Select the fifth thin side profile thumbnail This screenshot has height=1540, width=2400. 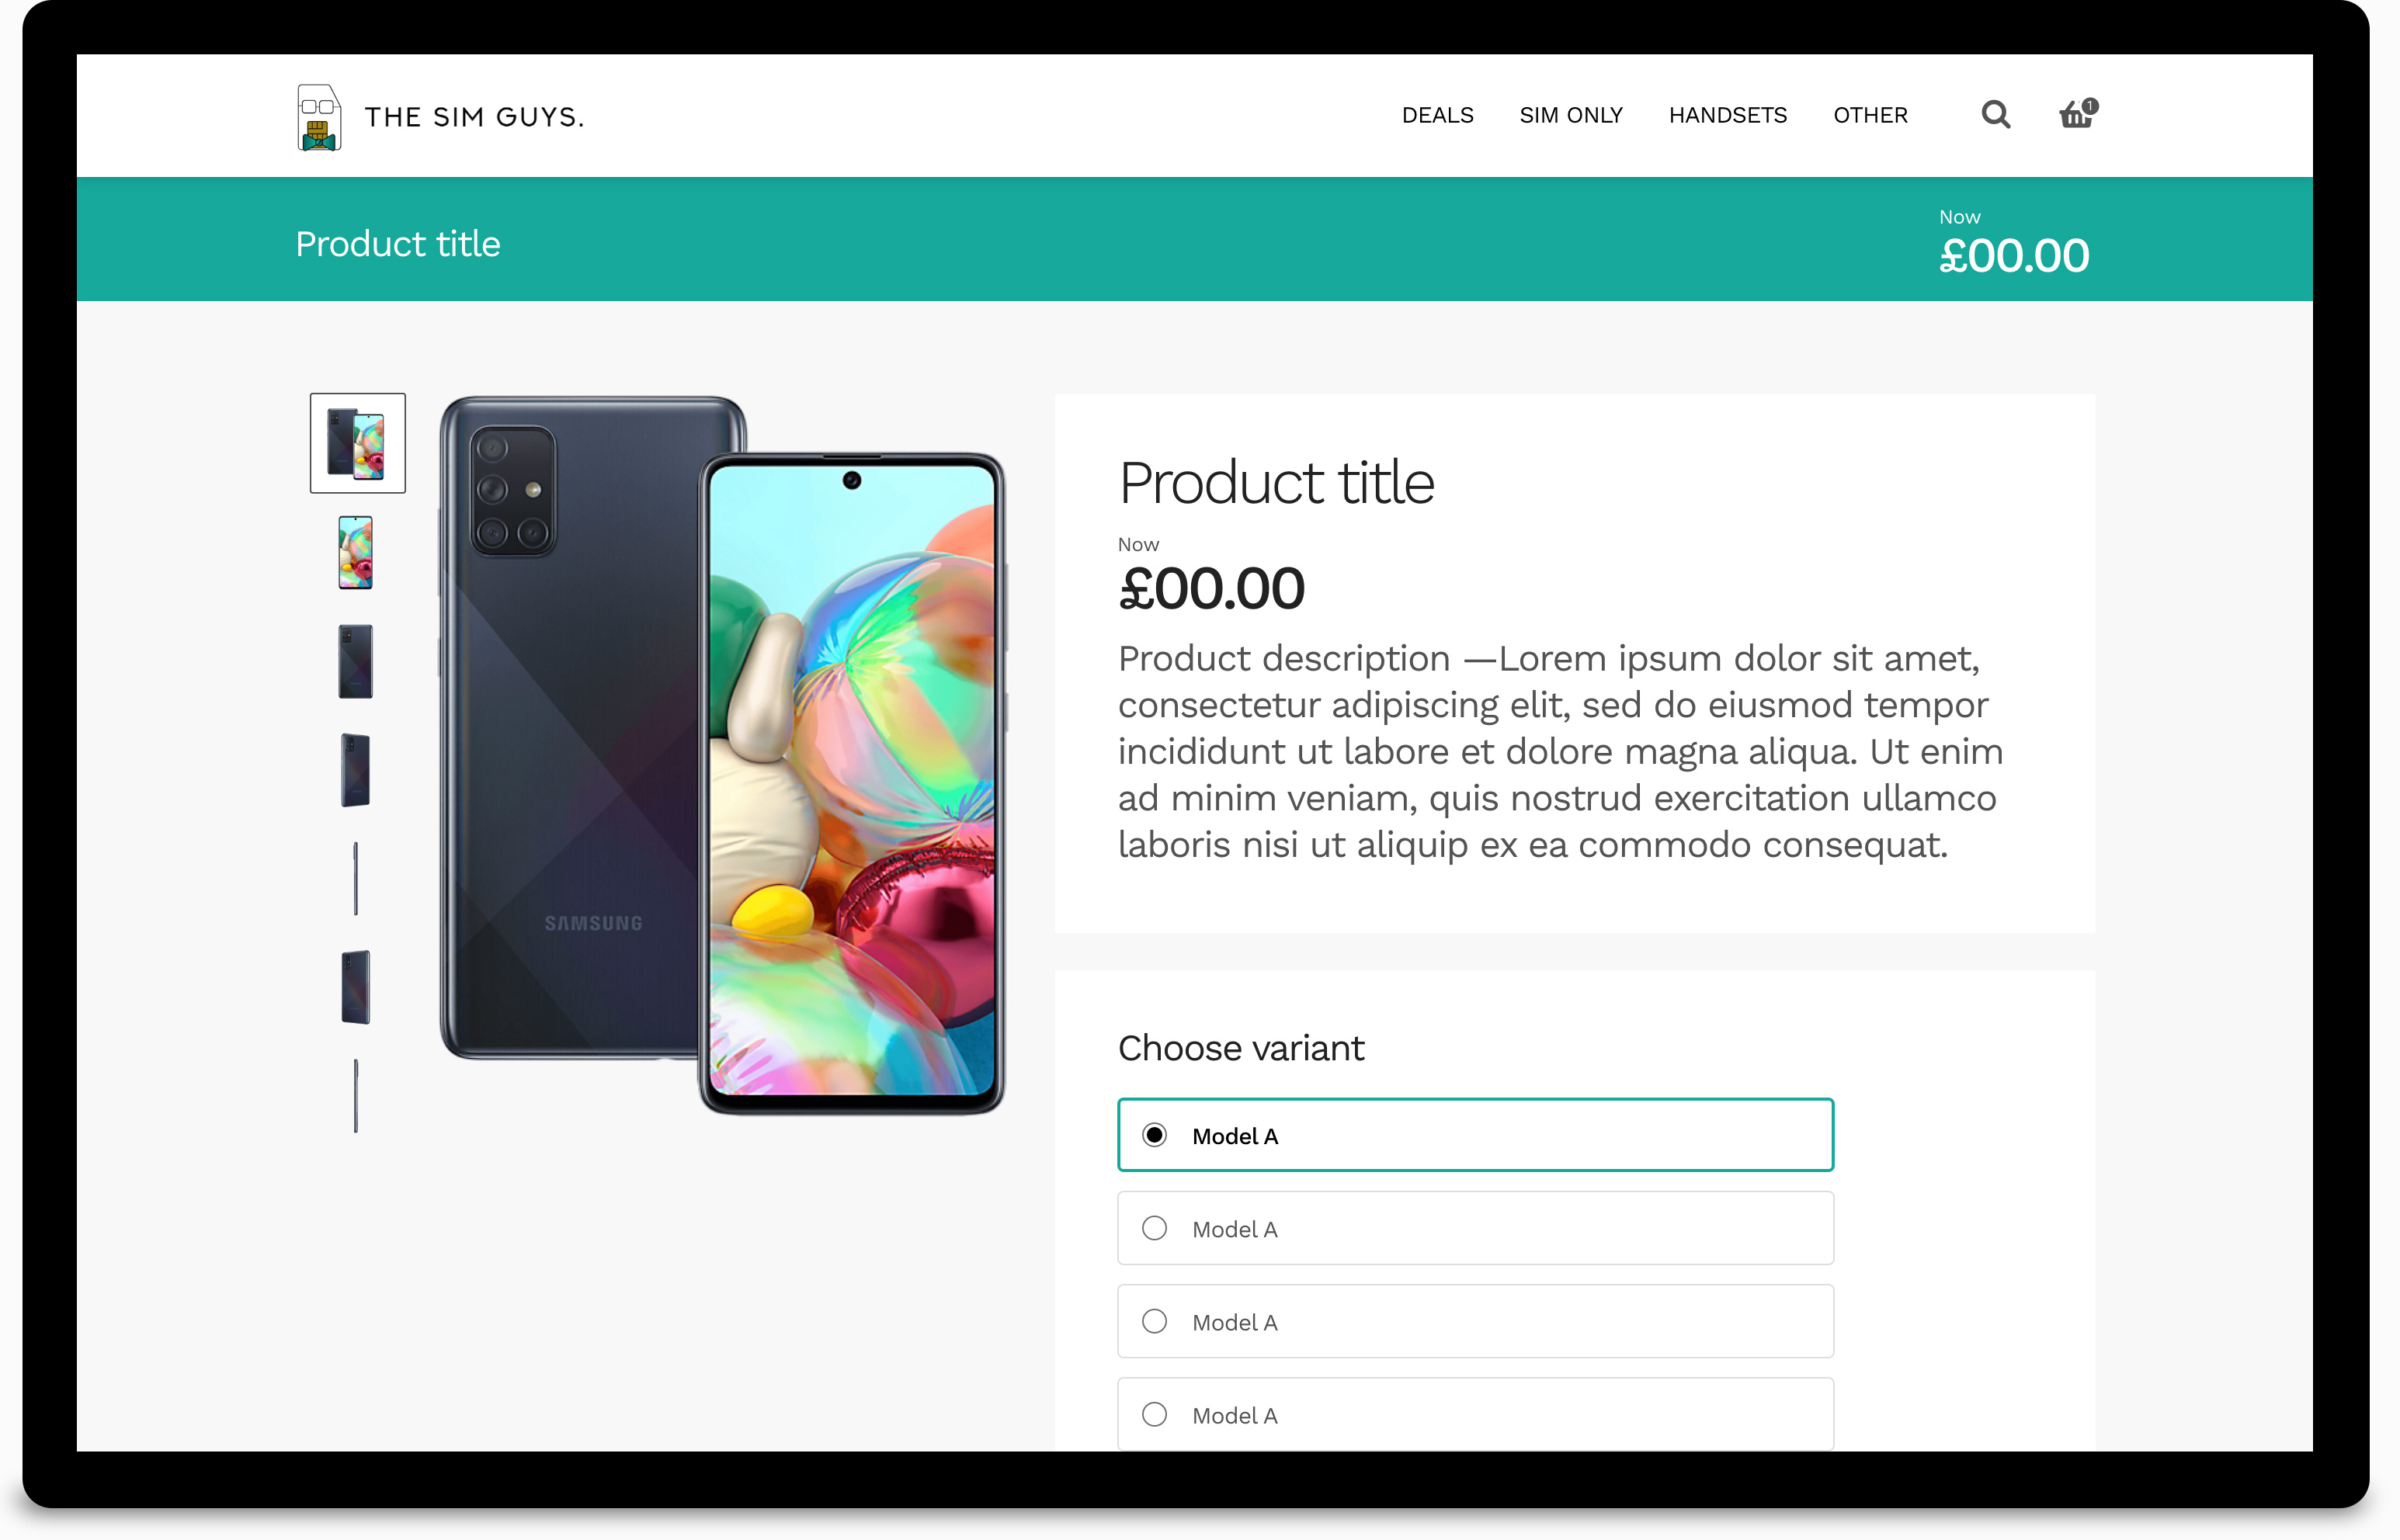coord(355,879)
